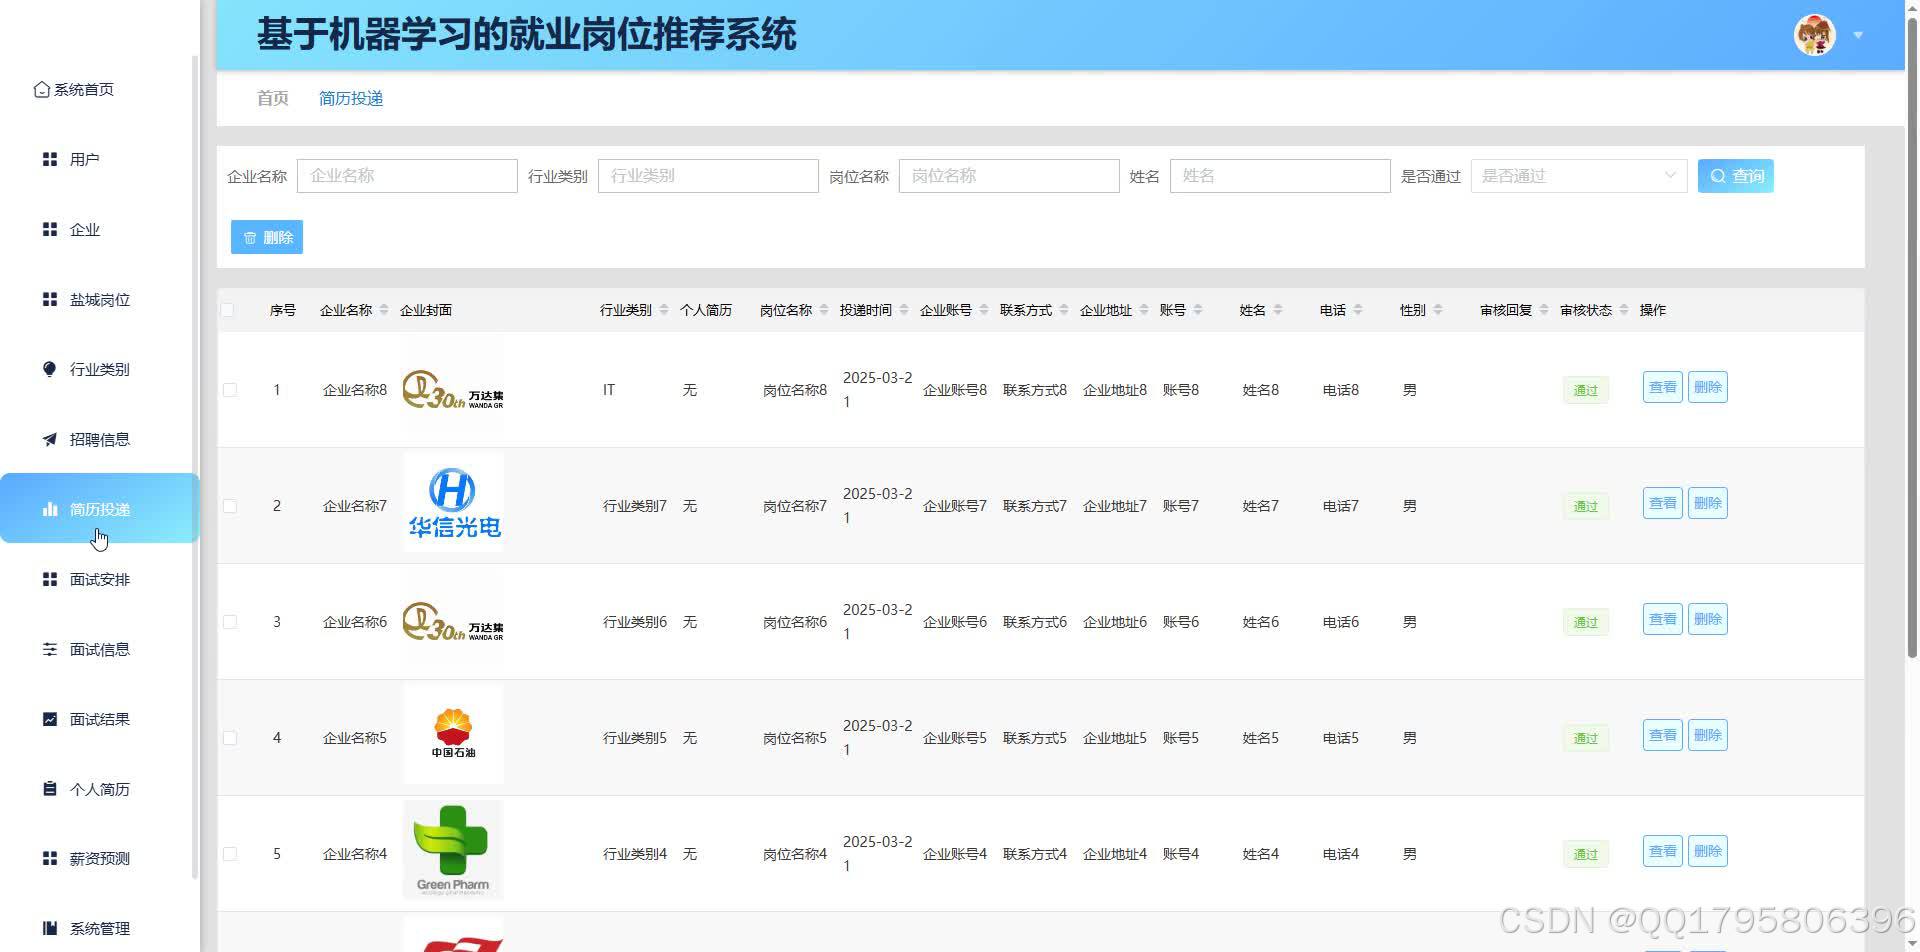Viewport: 1920px width, 952px height.
Task: Click the home icon beside 系统首页
Action: tap(41, 89)
